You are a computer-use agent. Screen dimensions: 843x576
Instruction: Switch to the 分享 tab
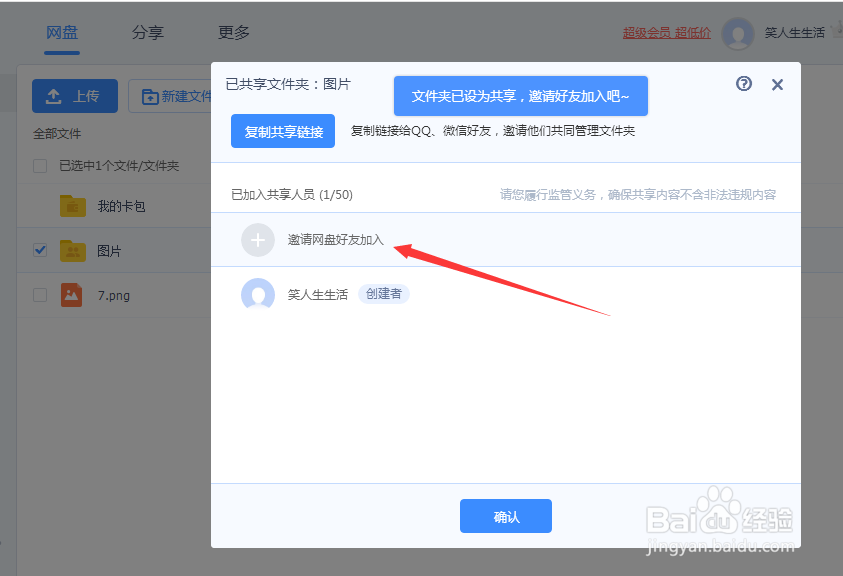tap(148, 31)
